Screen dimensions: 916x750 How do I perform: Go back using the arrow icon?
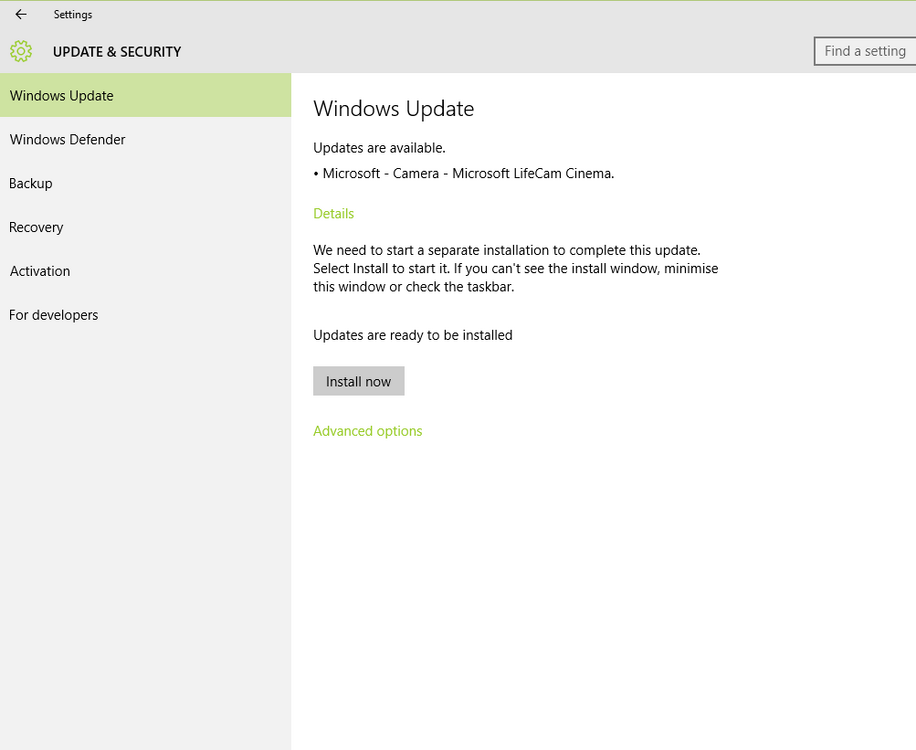21,15
